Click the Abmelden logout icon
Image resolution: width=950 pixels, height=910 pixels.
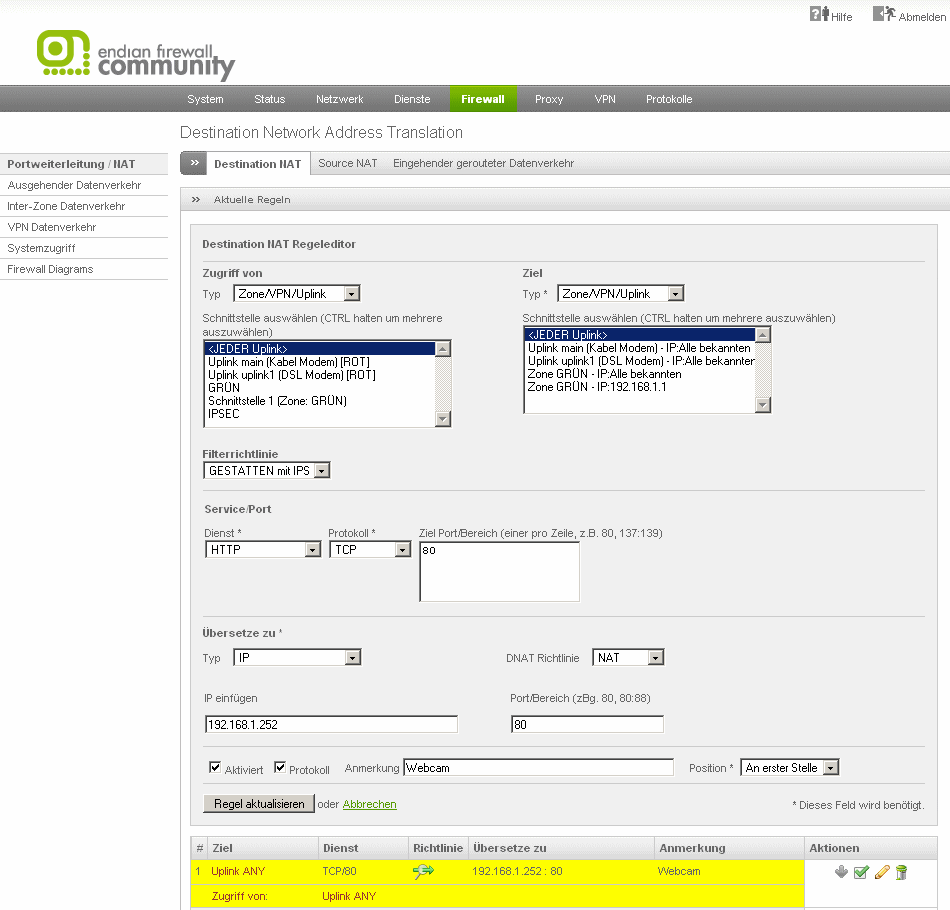(884, 15)
